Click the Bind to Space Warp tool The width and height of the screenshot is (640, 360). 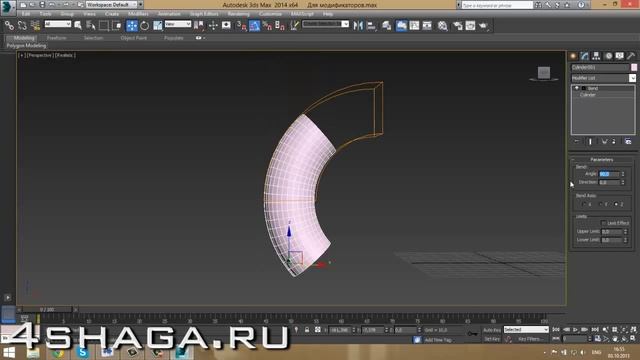click(x=36, y=26)
